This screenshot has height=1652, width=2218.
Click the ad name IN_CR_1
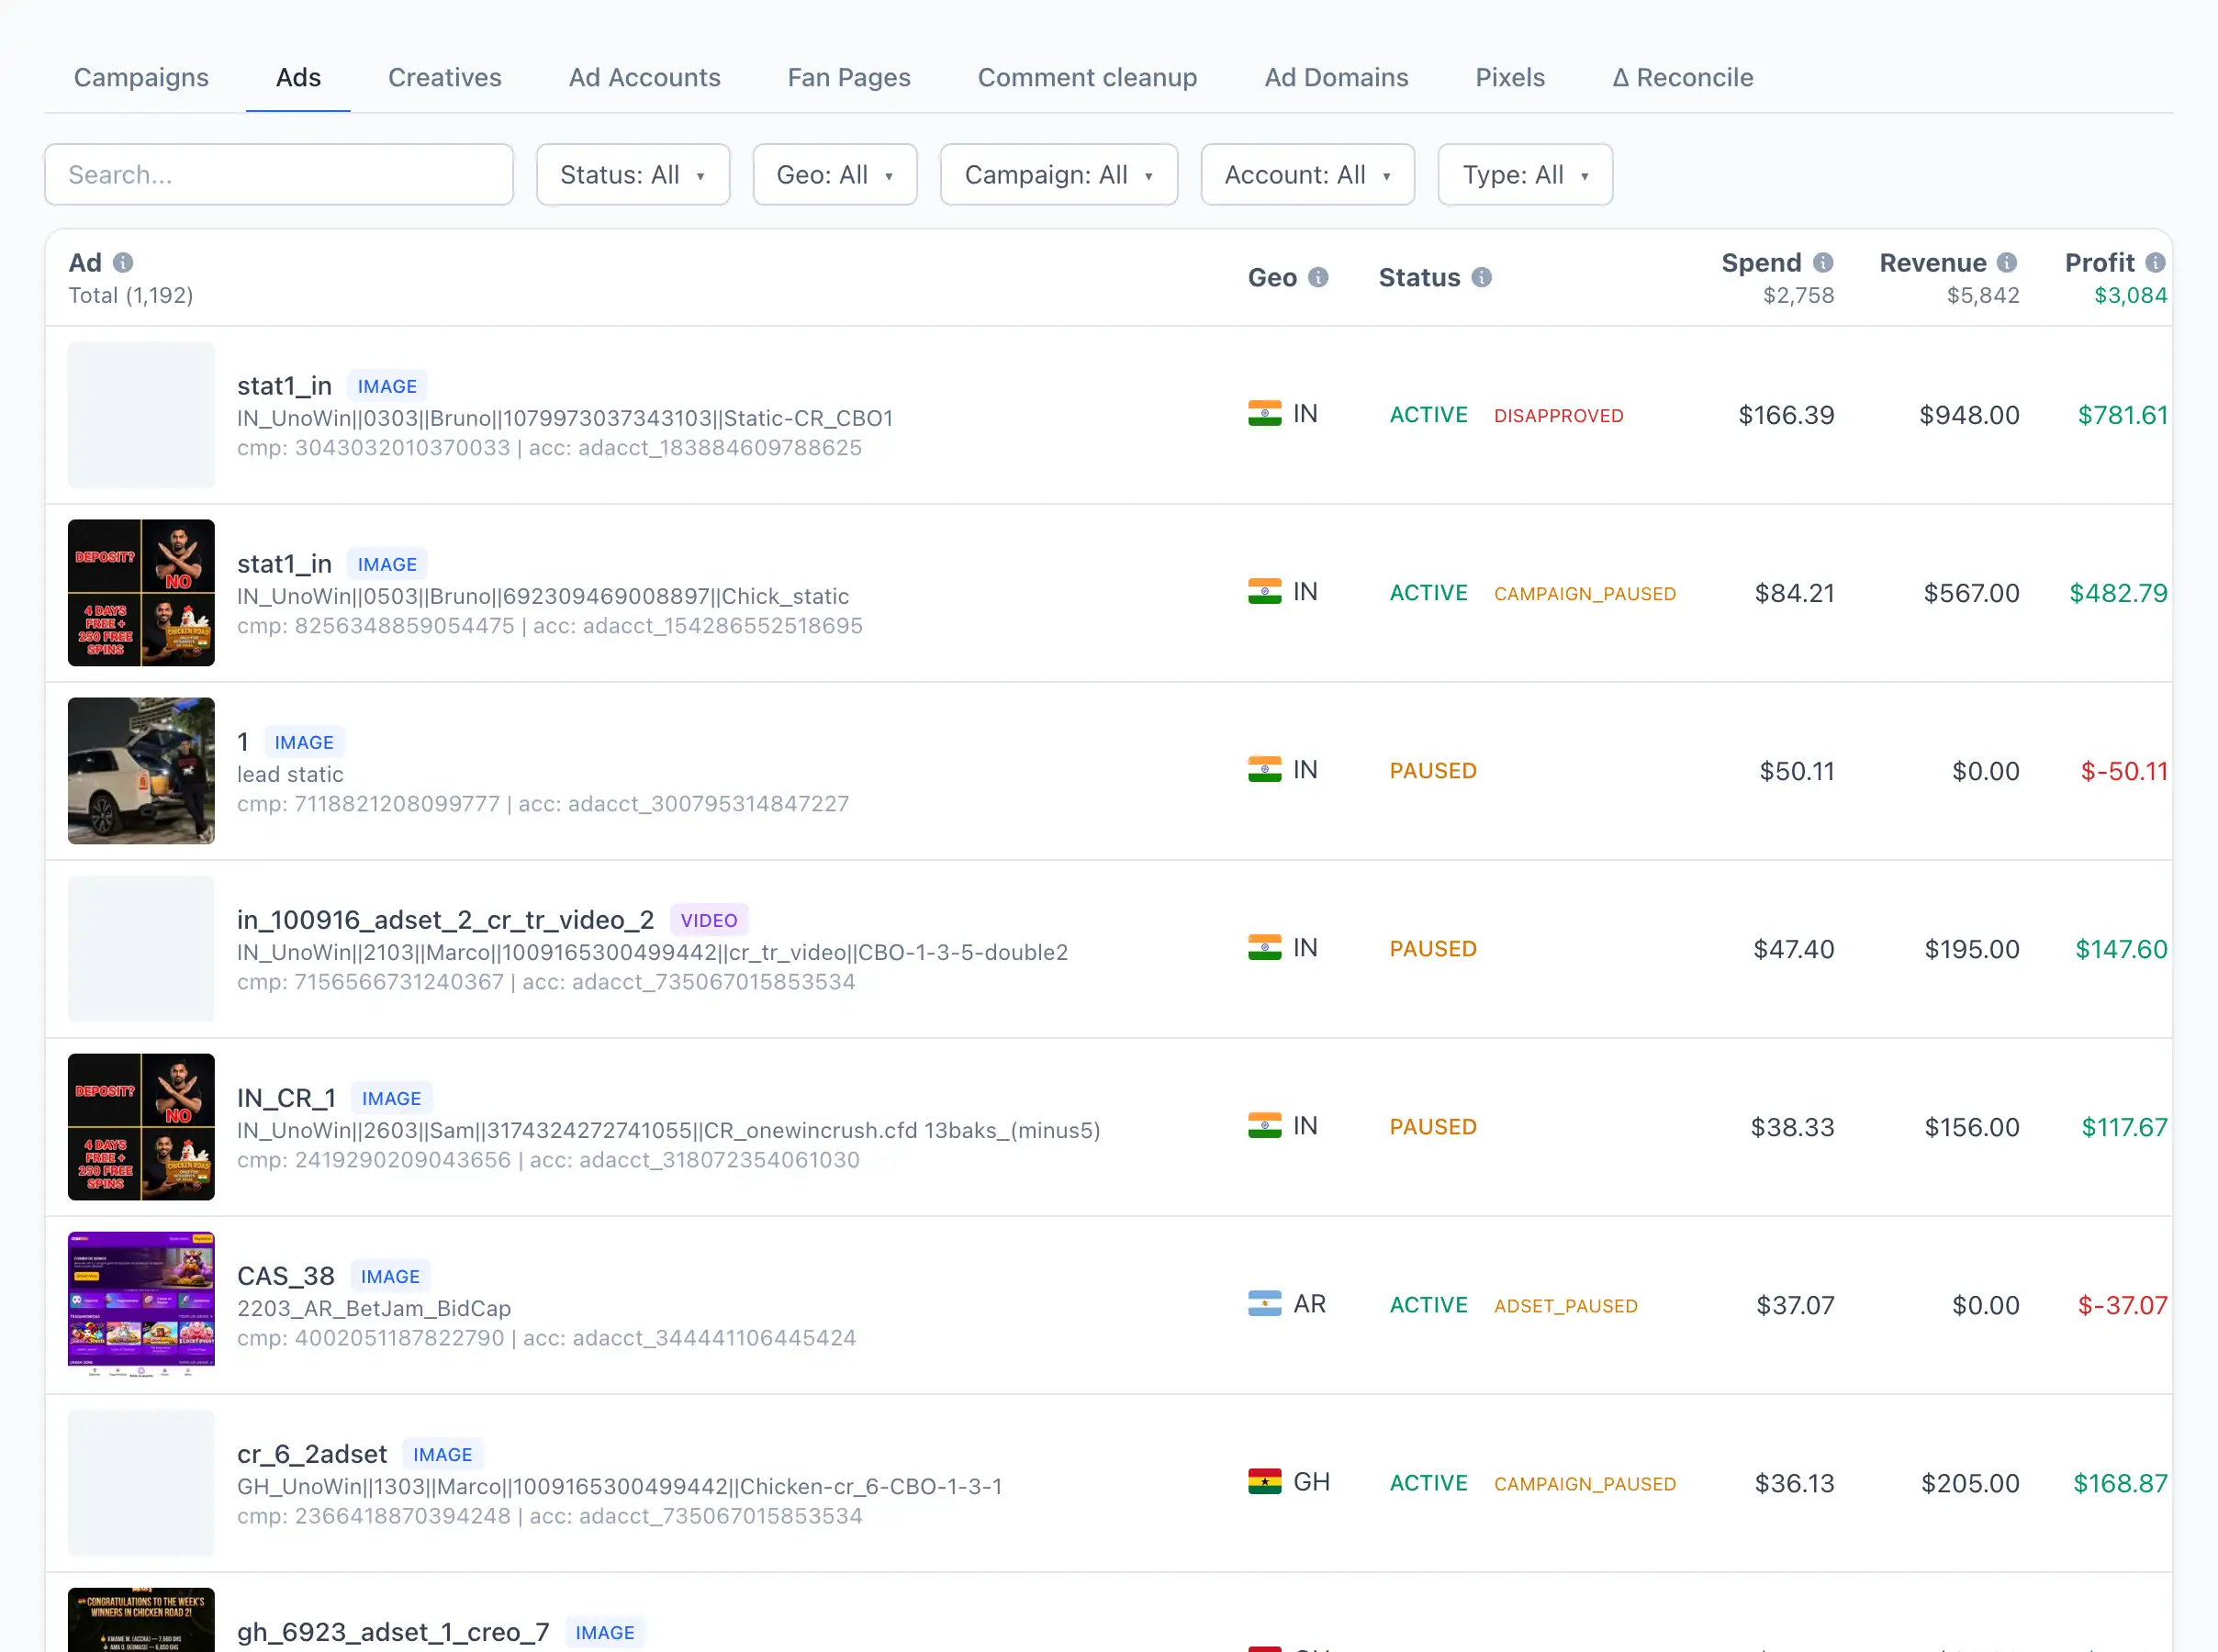click(286, 1098)
